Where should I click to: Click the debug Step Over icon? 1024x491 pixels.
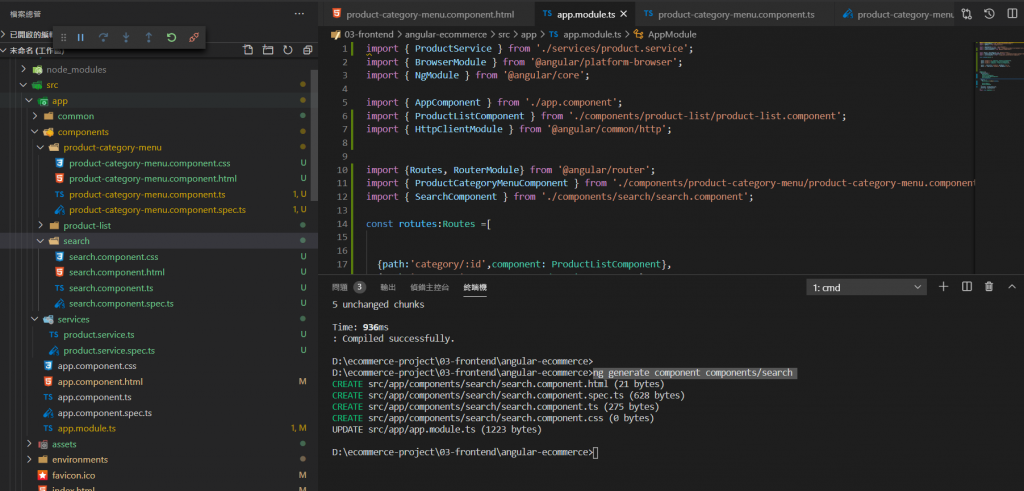103,37
